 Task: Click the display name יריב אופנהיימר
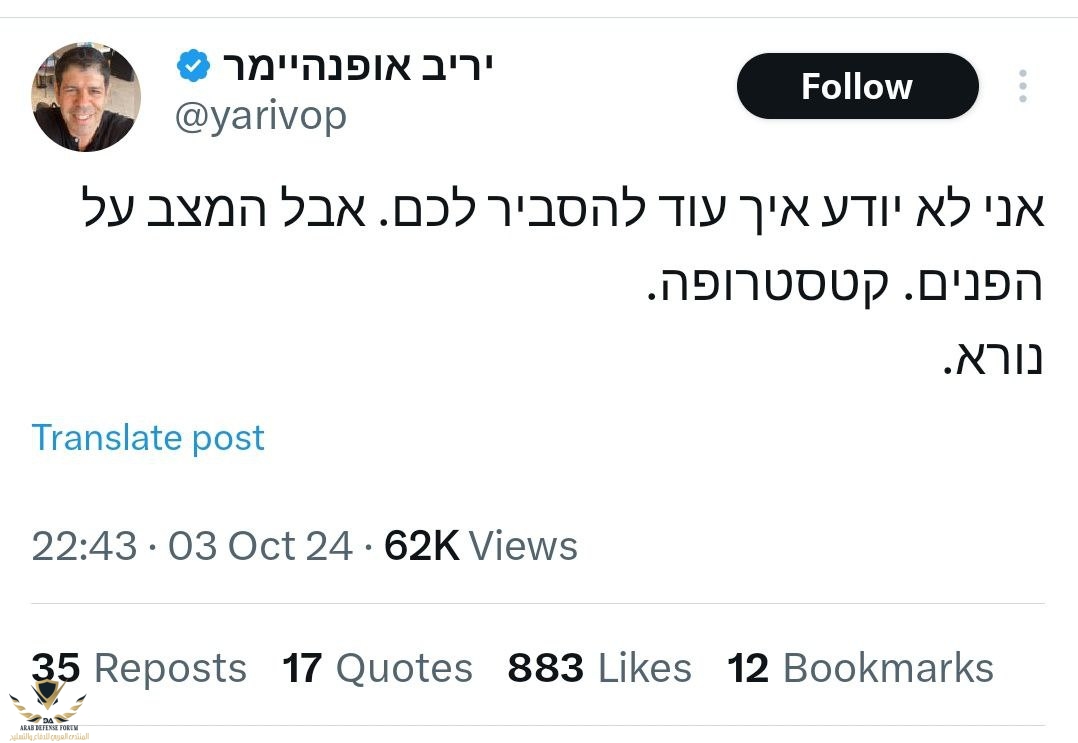coord(357,66)
